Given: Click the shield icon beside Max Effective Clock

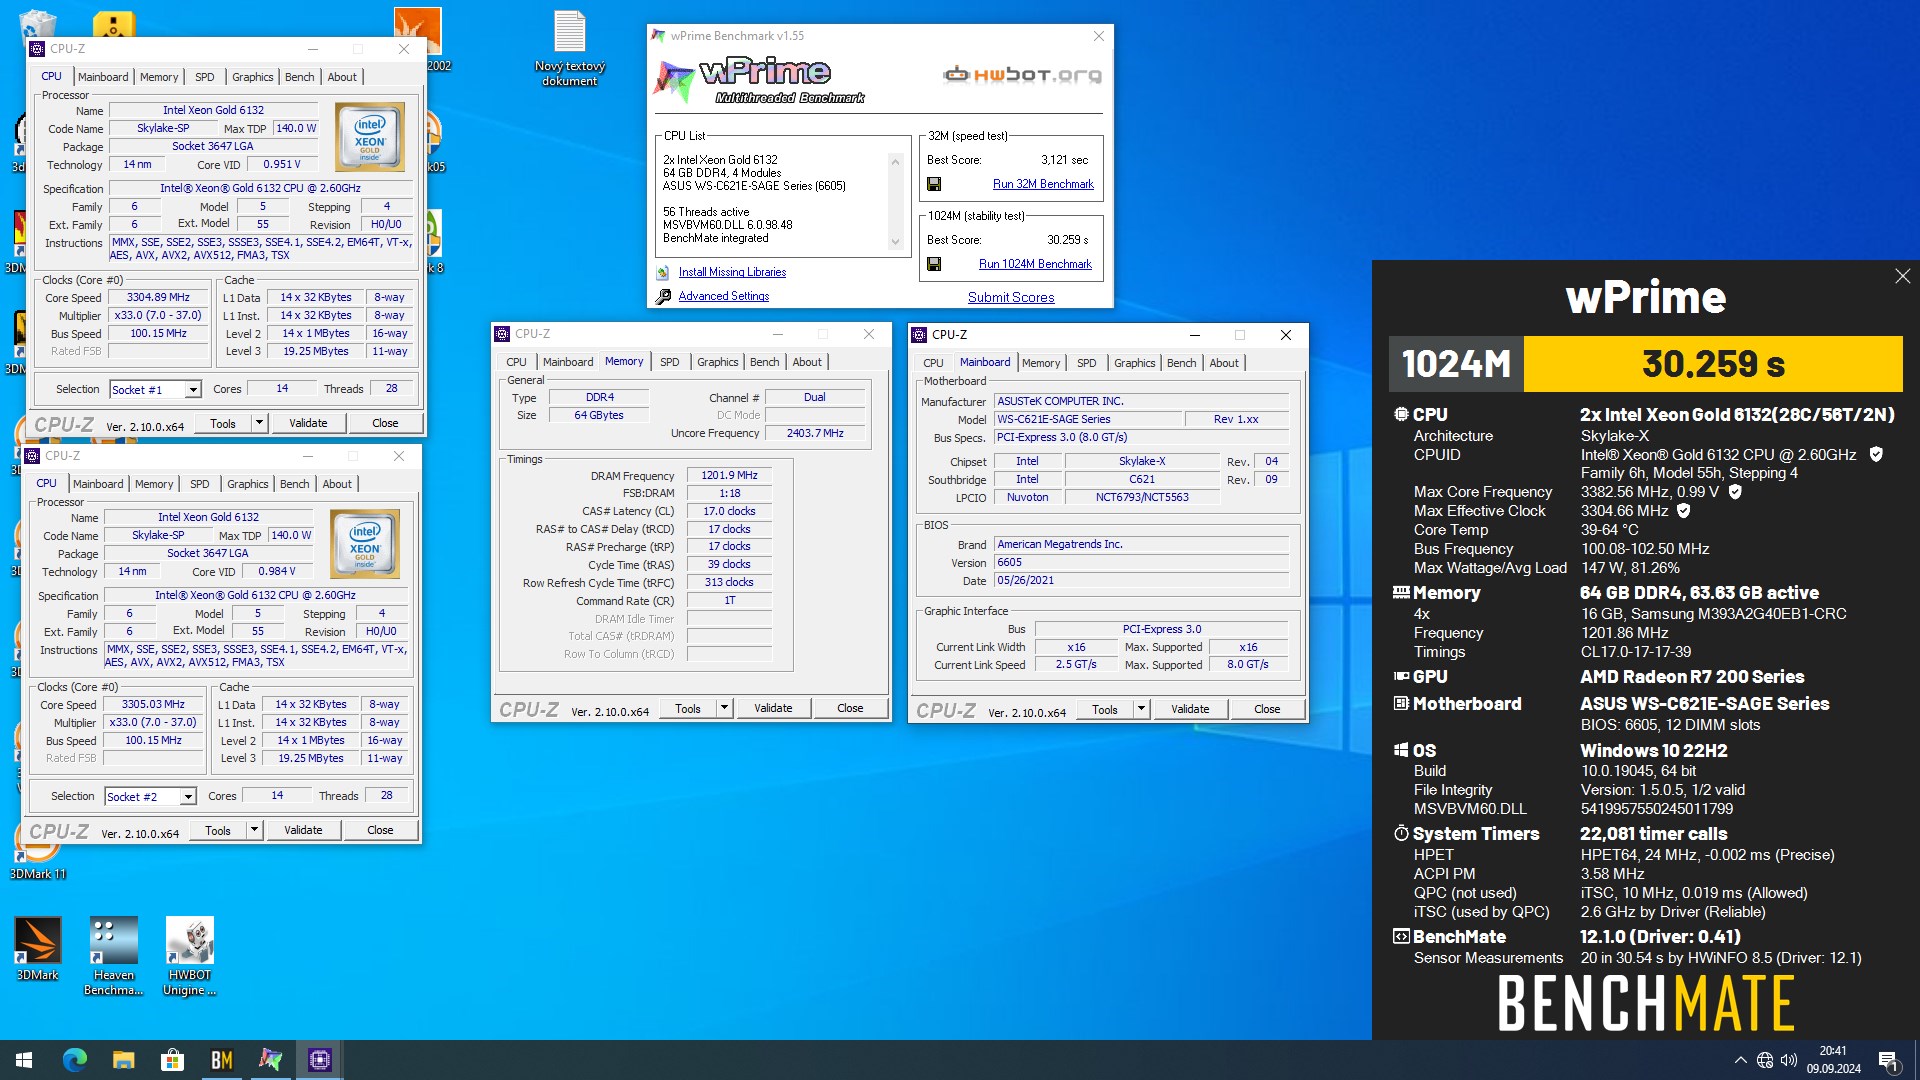Looking at the screenshot, I should [1683, 511].
